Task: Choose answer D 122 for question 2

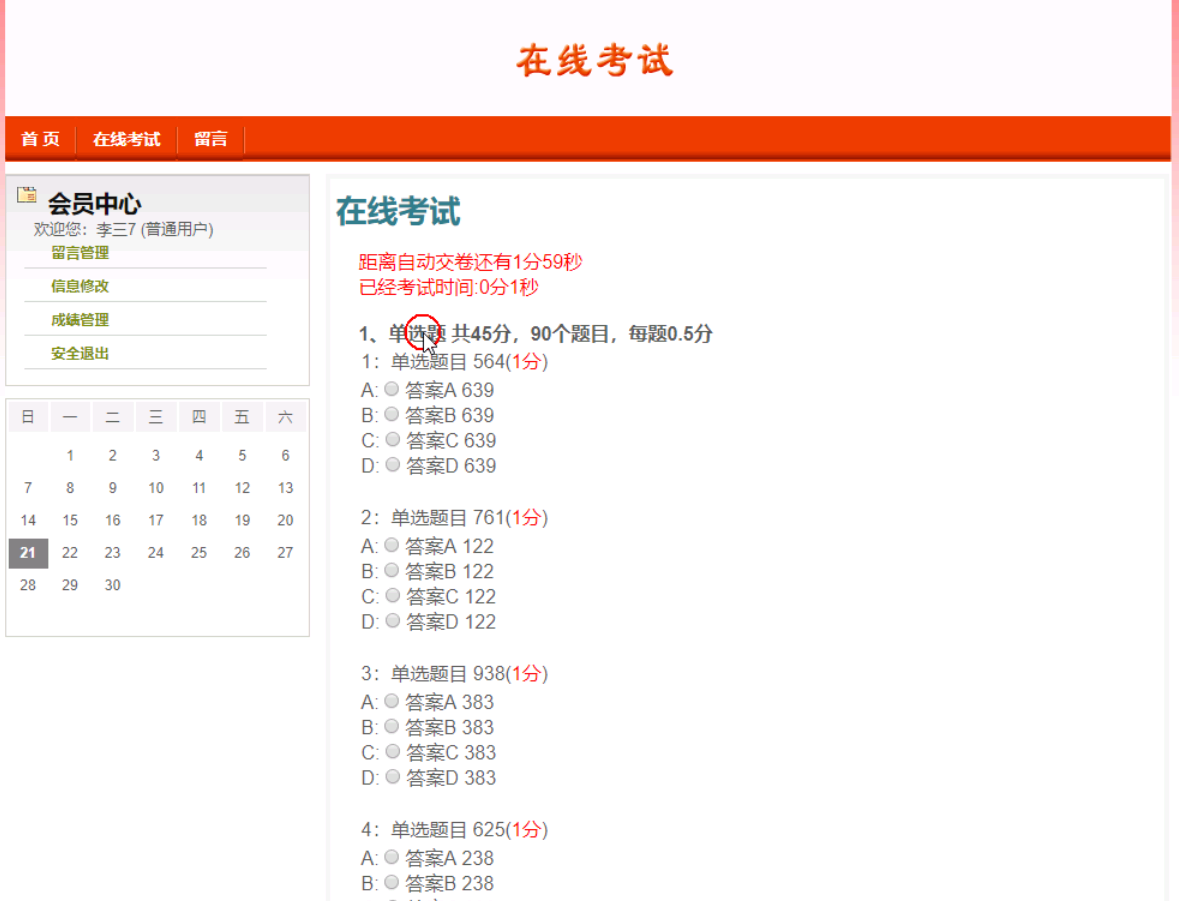Action: (391, 619)
